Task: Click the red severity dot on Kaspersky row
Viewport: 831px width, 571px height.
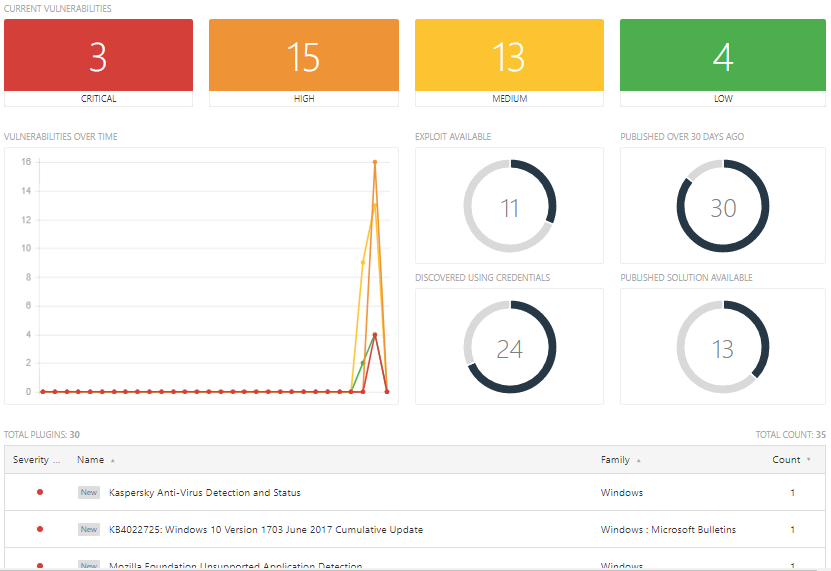Action: pyautogui.click(x=40, y=492)
